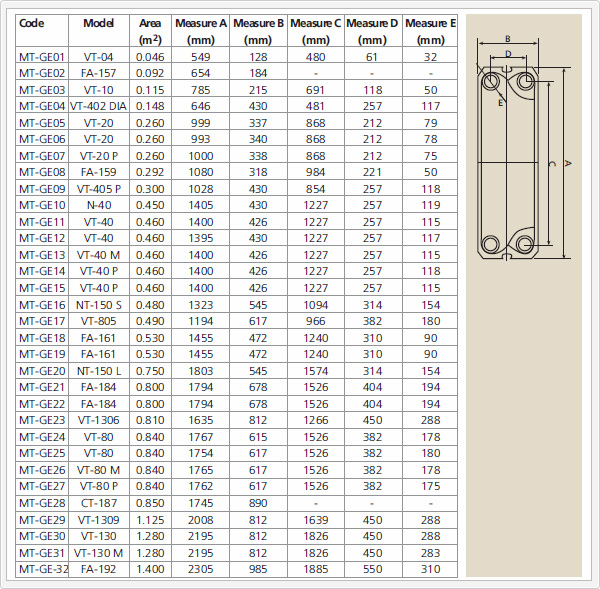This screenshot has height=589, width=600.
Task: Click Measure C value 966
Action: pos(315,321)
